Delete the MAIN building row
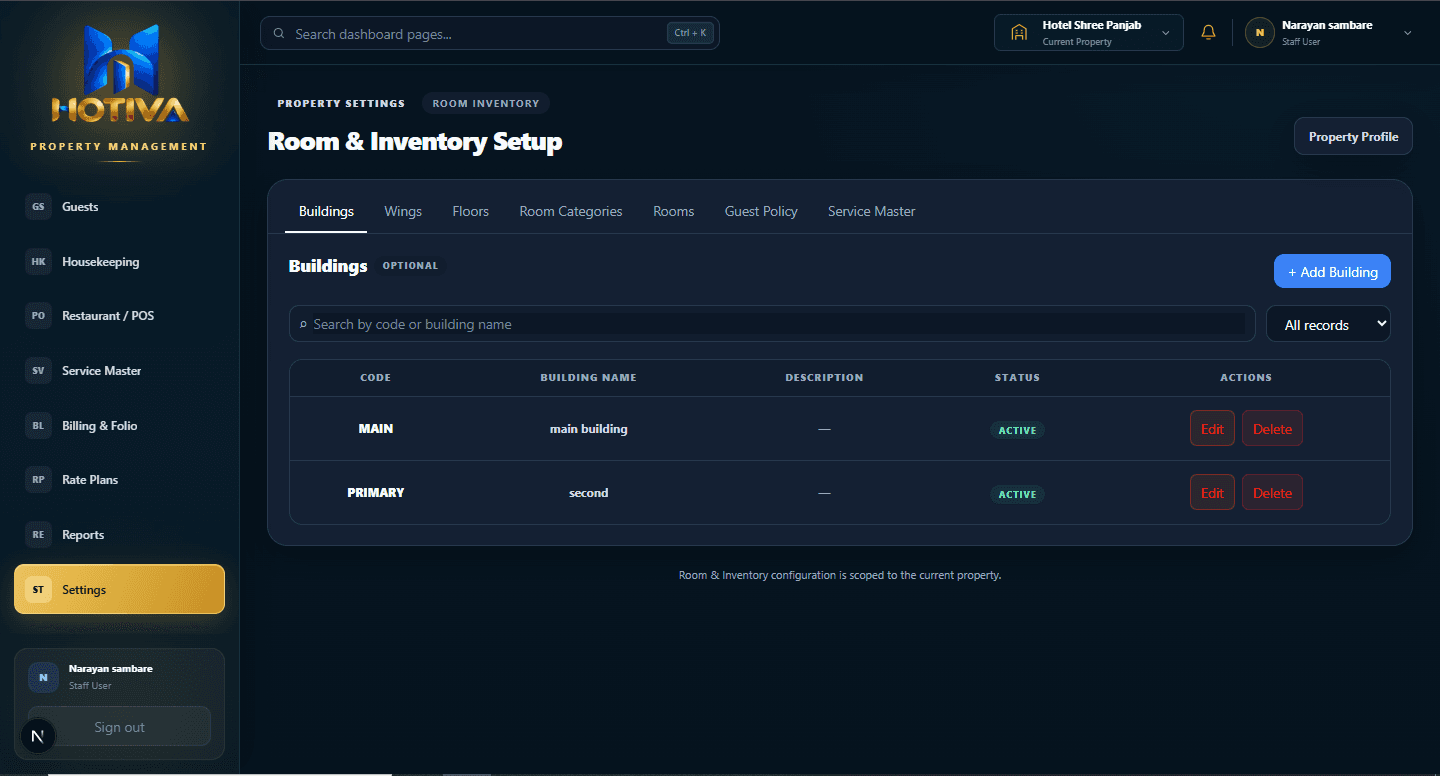 click(x=1272, y=428)
